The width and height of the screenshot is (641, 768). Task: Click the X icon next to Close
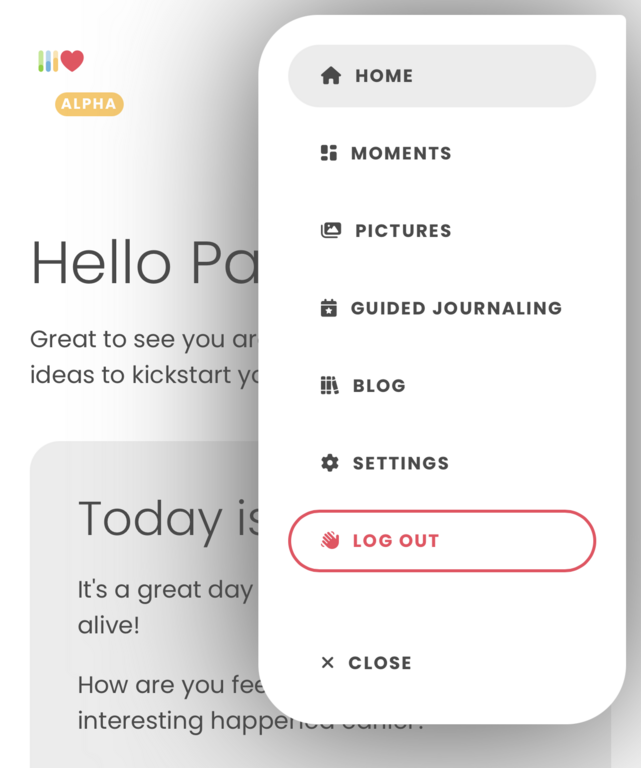coord(328,663)
